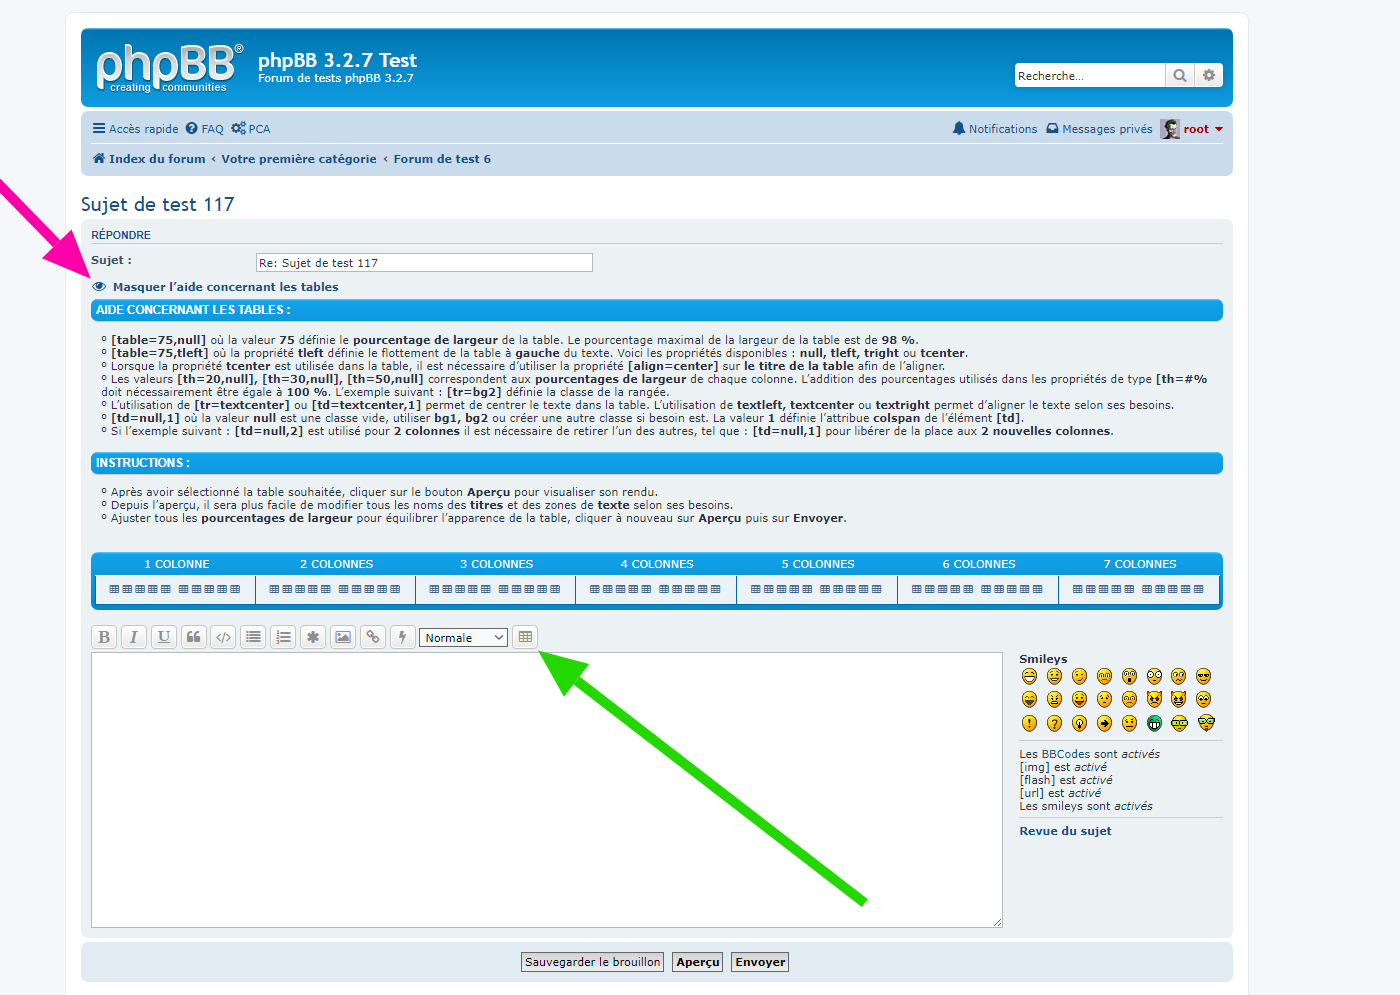Insert a URL link tag

click(x=373, y=637)
